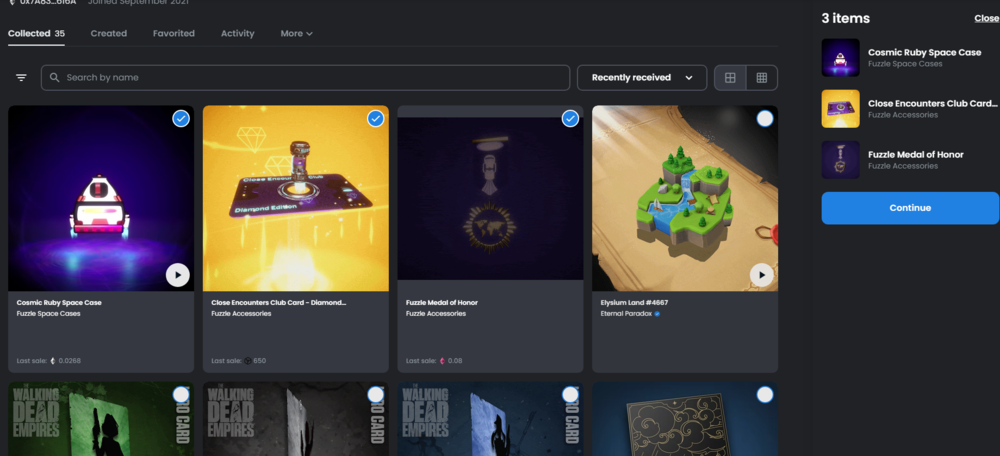Image resolution: width=1000 pixels, height=456 pixels.
Task: Select the blue Walking Dead Empires card
Action: coord(570,395)
